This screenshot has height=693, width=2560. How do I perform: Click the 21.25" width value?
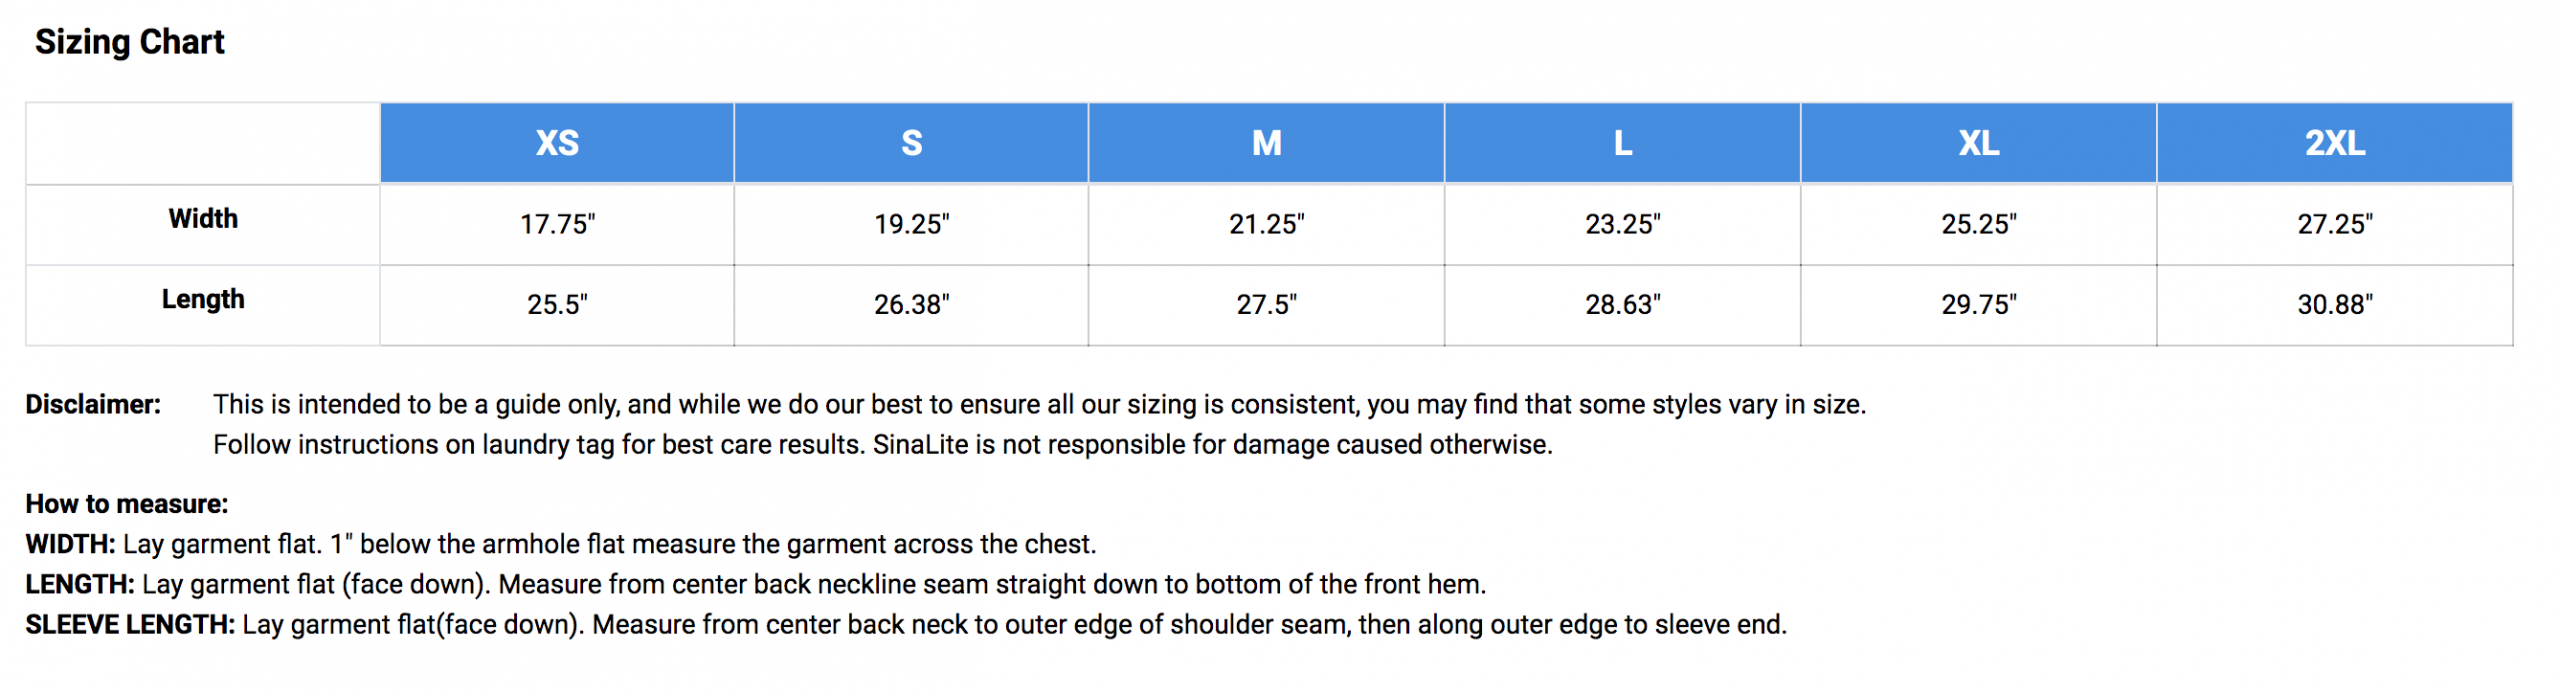coord(1266,224)
